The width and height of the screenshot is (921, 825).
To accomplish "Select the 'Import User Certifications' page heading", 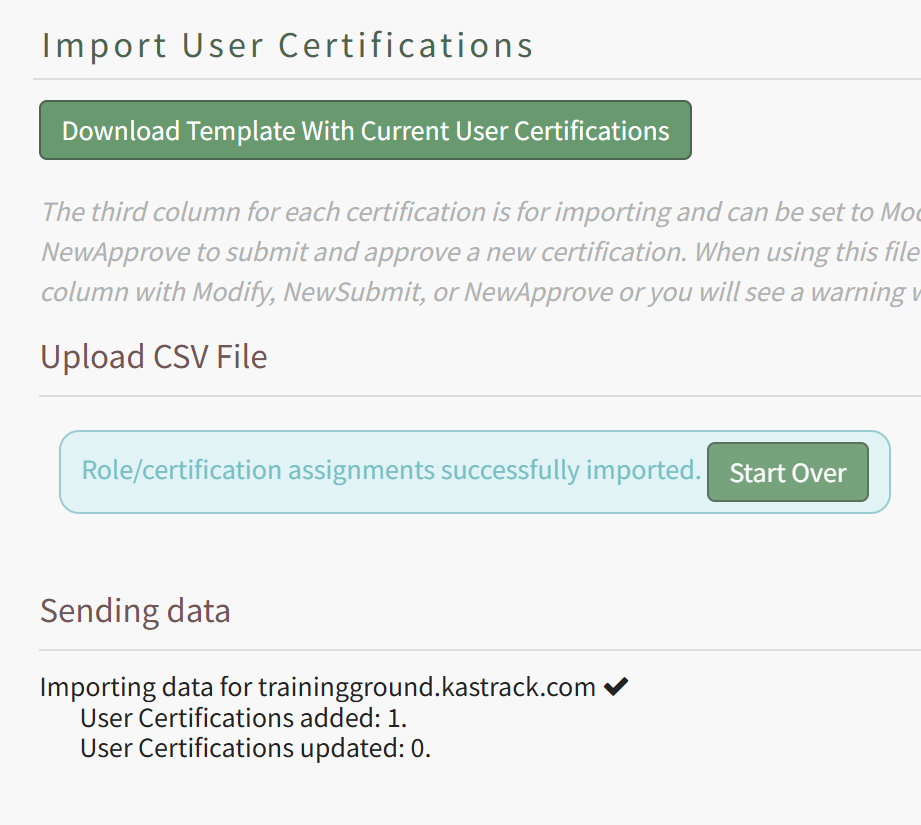I will tap(287, 45).
